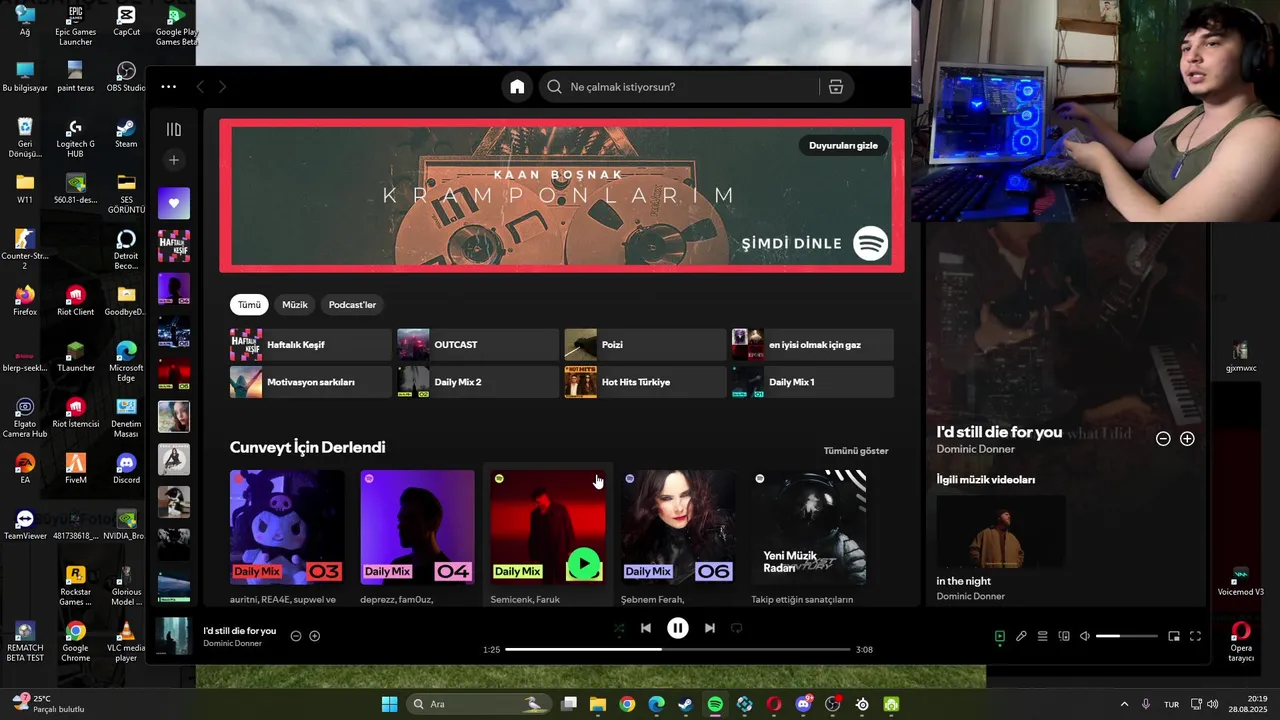This screenshot has width=1280, height=720.
Task: Open Opera tarayıcı desktop shortcut
Action: click(x=1241, y=641)
